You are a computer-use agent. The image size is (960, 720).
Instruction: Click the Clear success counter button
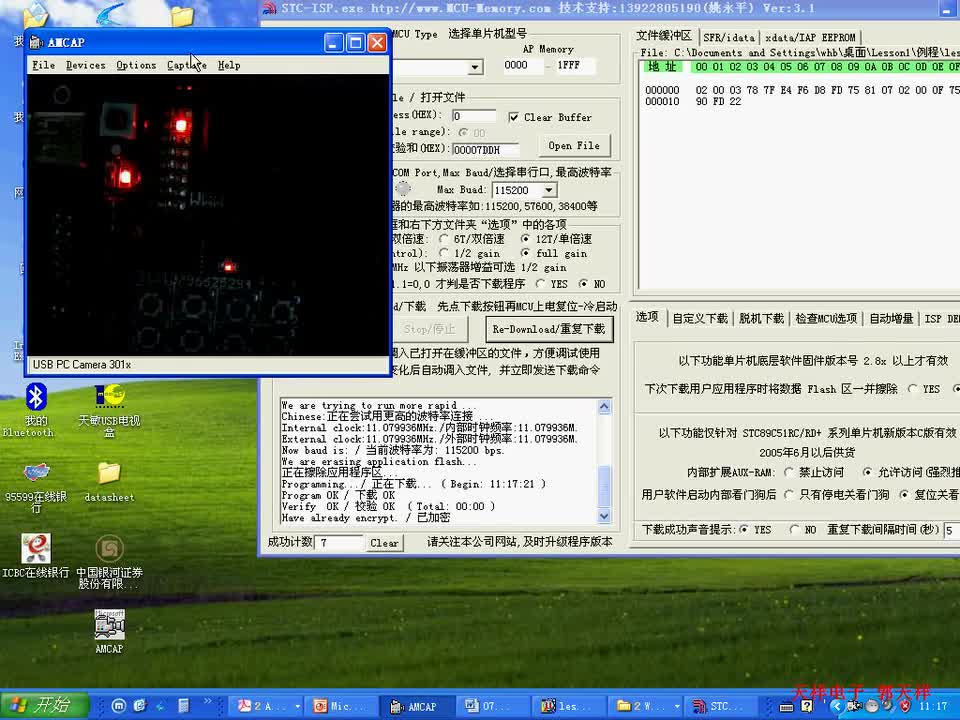(384, 543)
